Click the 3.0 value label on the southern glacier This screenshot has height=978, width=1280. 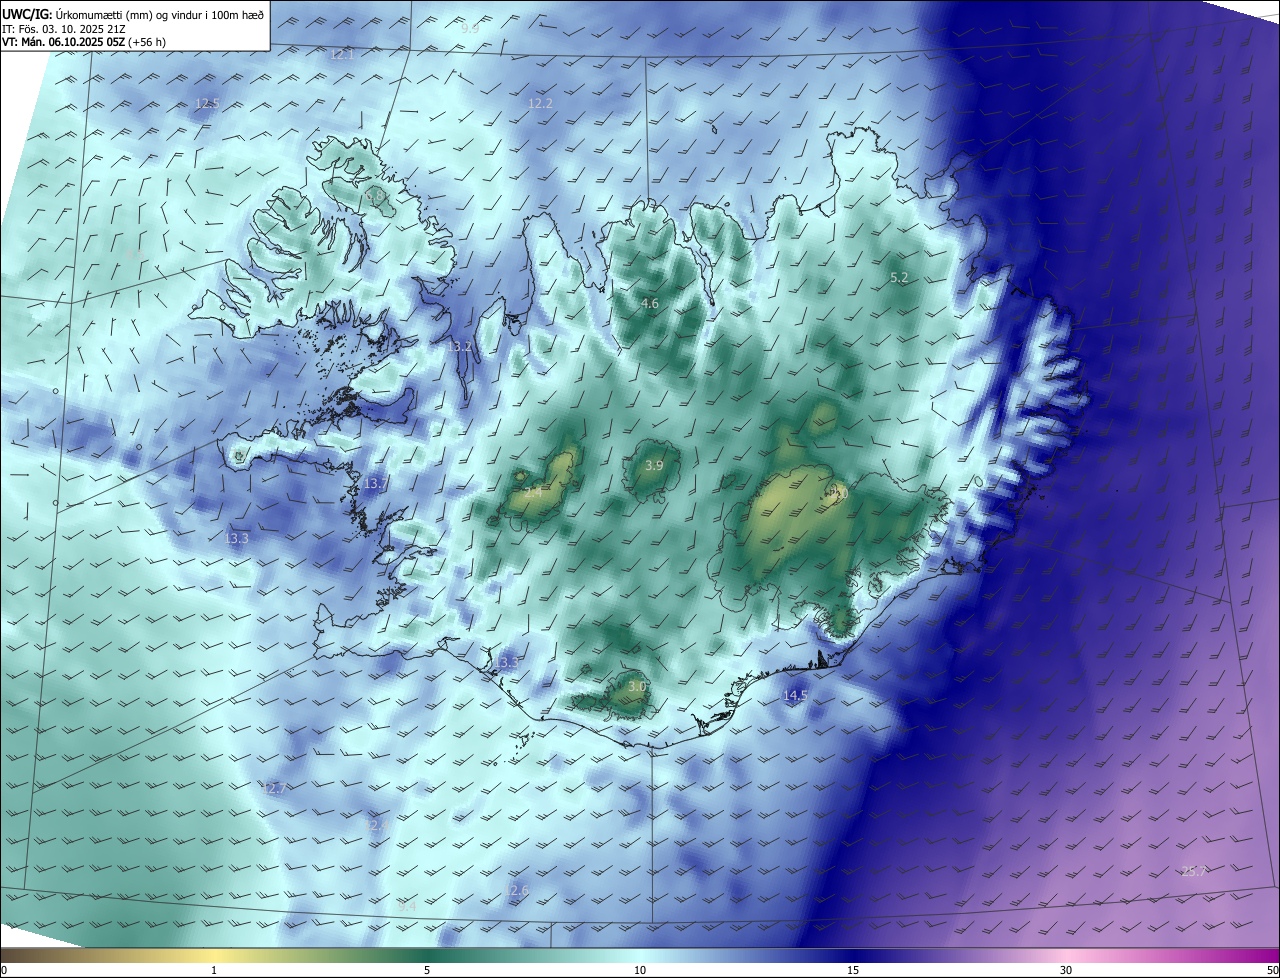coord(637,687)
